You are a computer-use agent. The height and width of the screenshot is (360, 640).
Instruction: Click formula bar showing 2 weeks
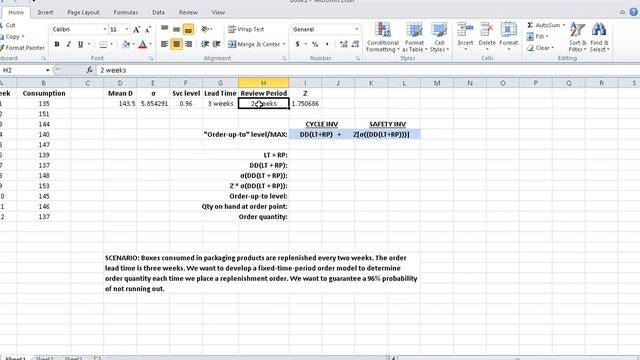367,70
